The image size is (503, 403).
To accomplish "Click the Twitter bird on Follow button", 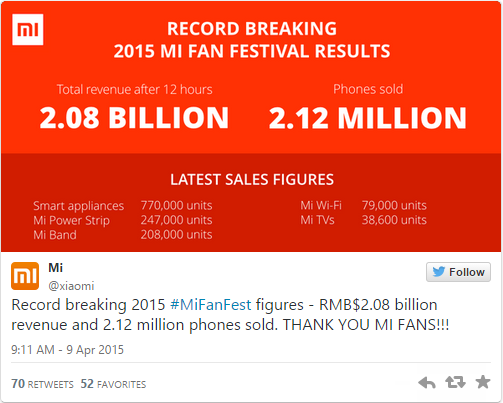I will point(439,272).
